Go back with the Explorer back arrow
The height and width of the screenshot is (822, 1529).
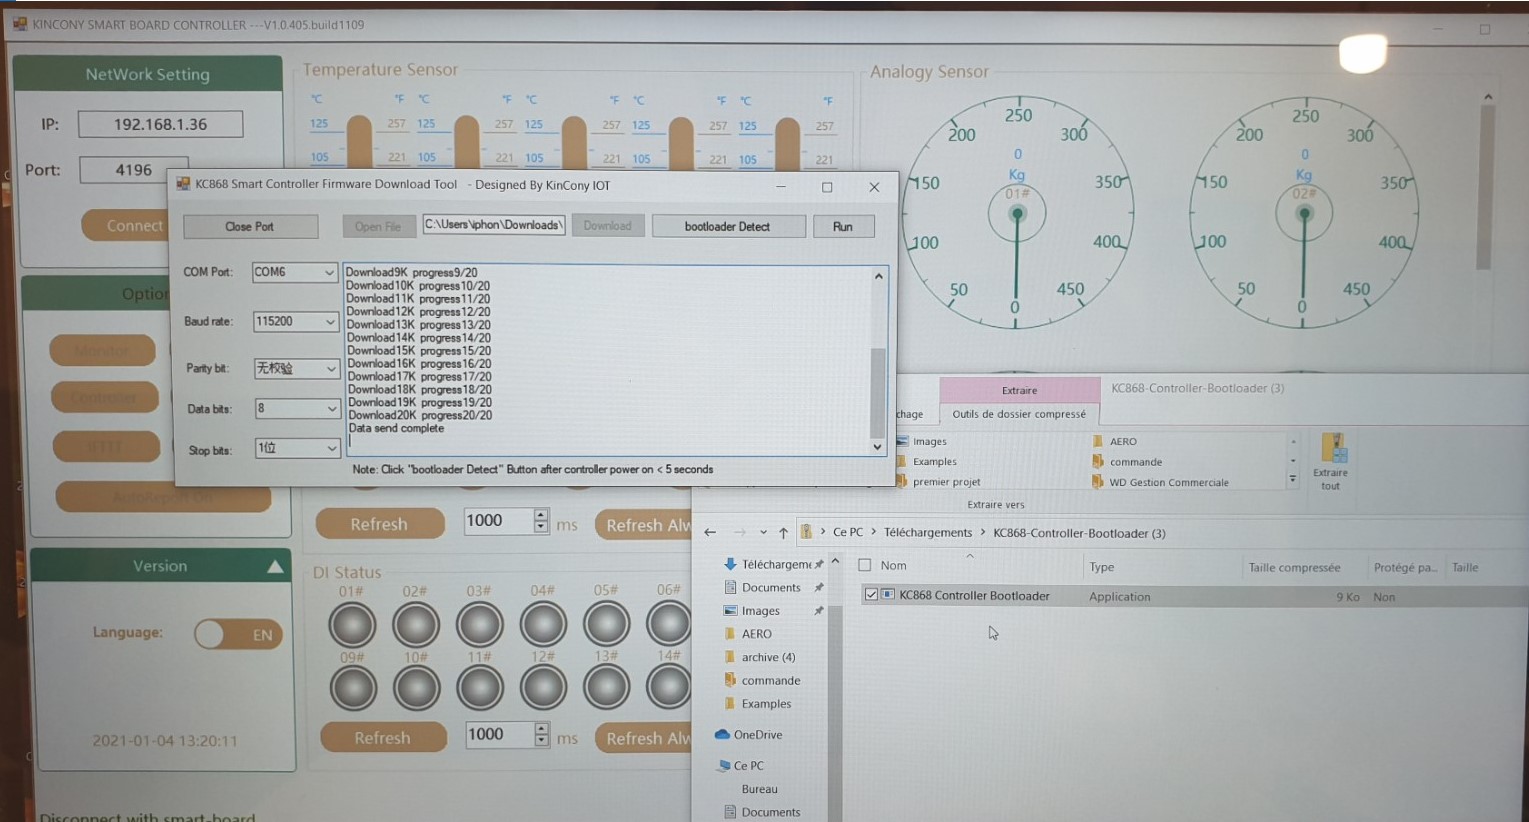(x=710, y=533)
